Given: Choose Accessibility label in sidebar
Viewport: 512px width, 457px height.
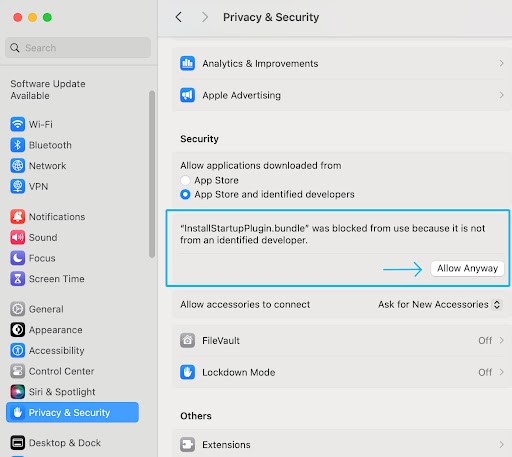Looking at the screenshot, I should coord(56,350).
